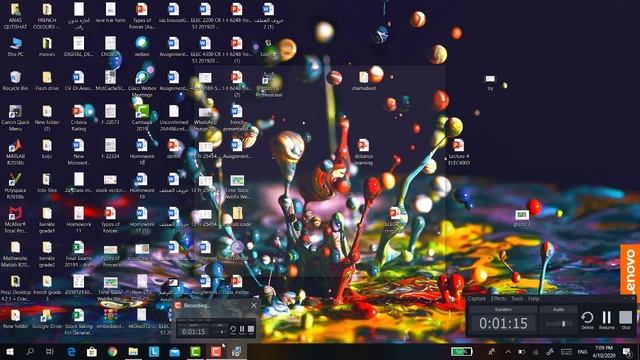The width and height of the screenshot is (640, 360).
Task: Open the Tools menu in the recorder
Action: coord(517,299)
